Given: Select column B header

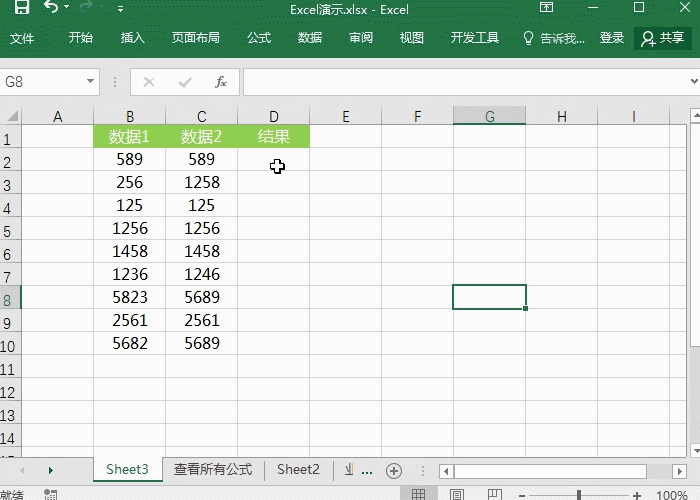Looking at the screenshot, I should (129, 117).
